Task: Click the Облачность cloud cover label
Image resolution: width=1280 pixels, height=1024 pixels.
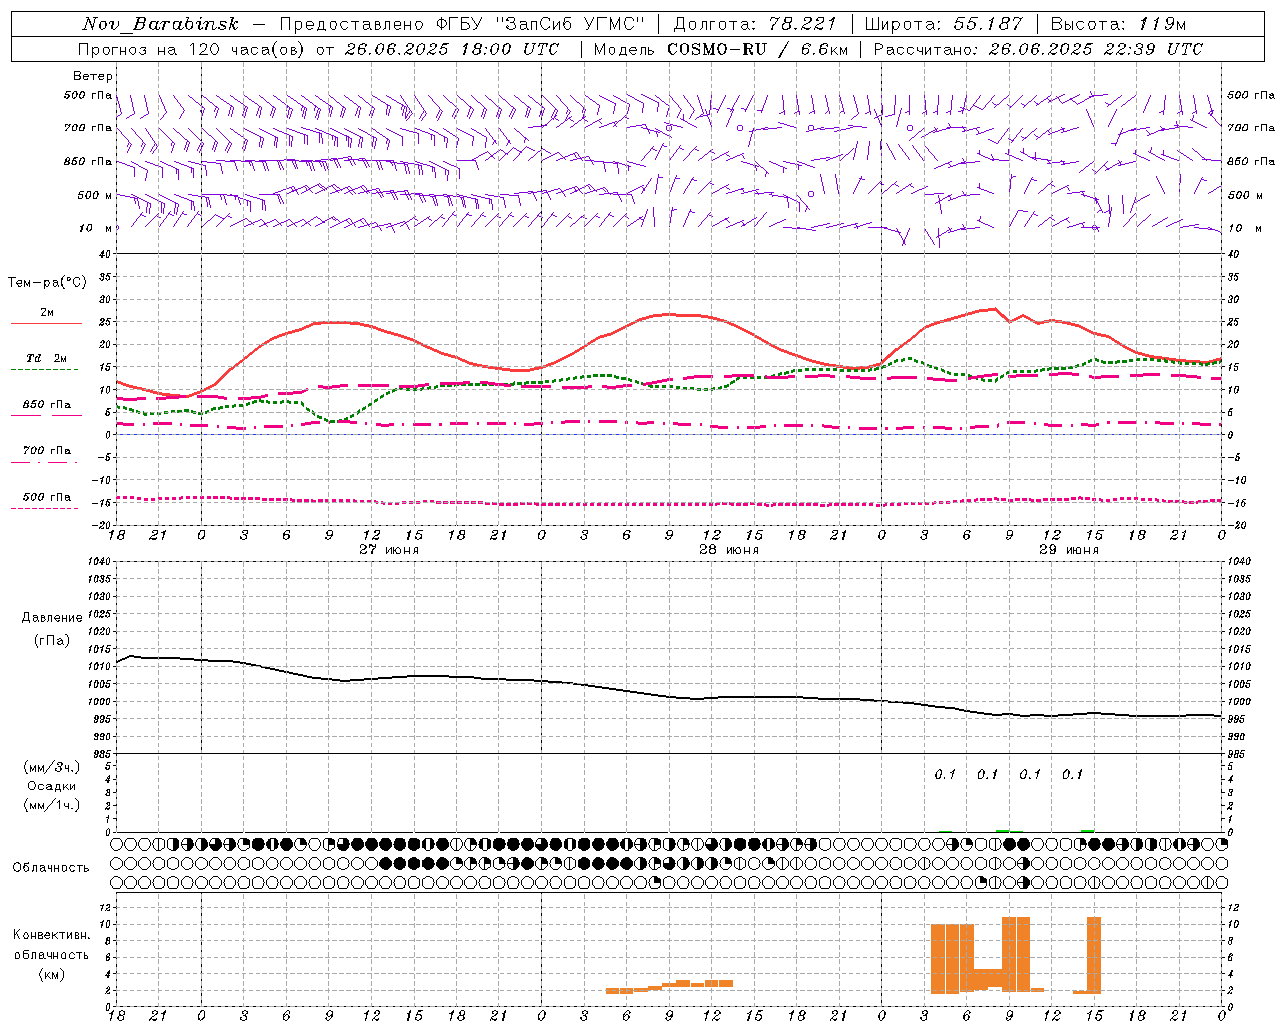Action: tap(51, 868)
